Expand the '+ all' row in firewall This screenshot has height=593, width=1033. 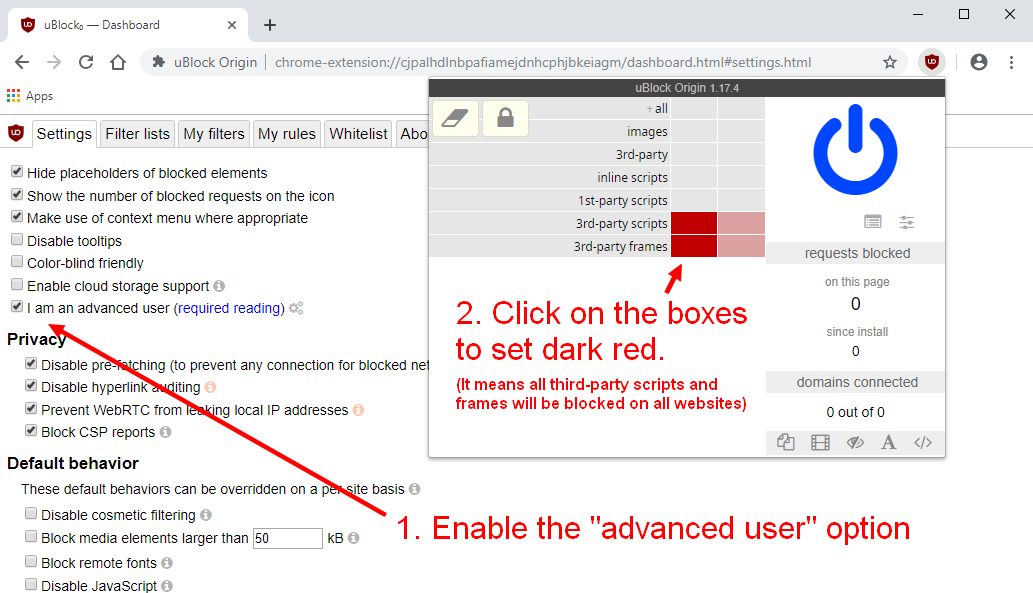tap(656, 108)
